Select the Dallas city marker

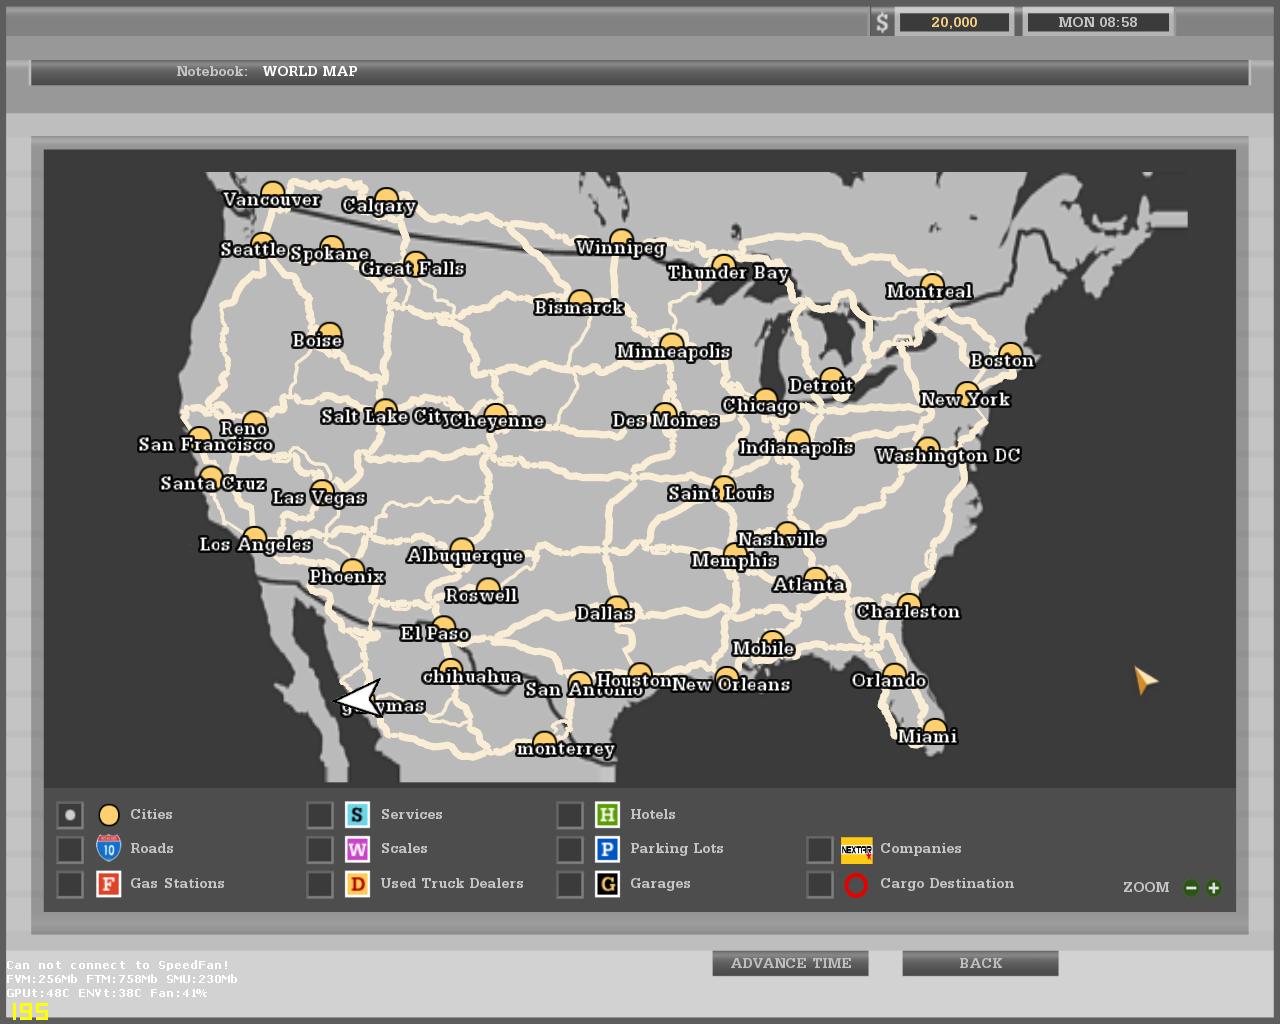pyautogui.click(x=616, y=606)
